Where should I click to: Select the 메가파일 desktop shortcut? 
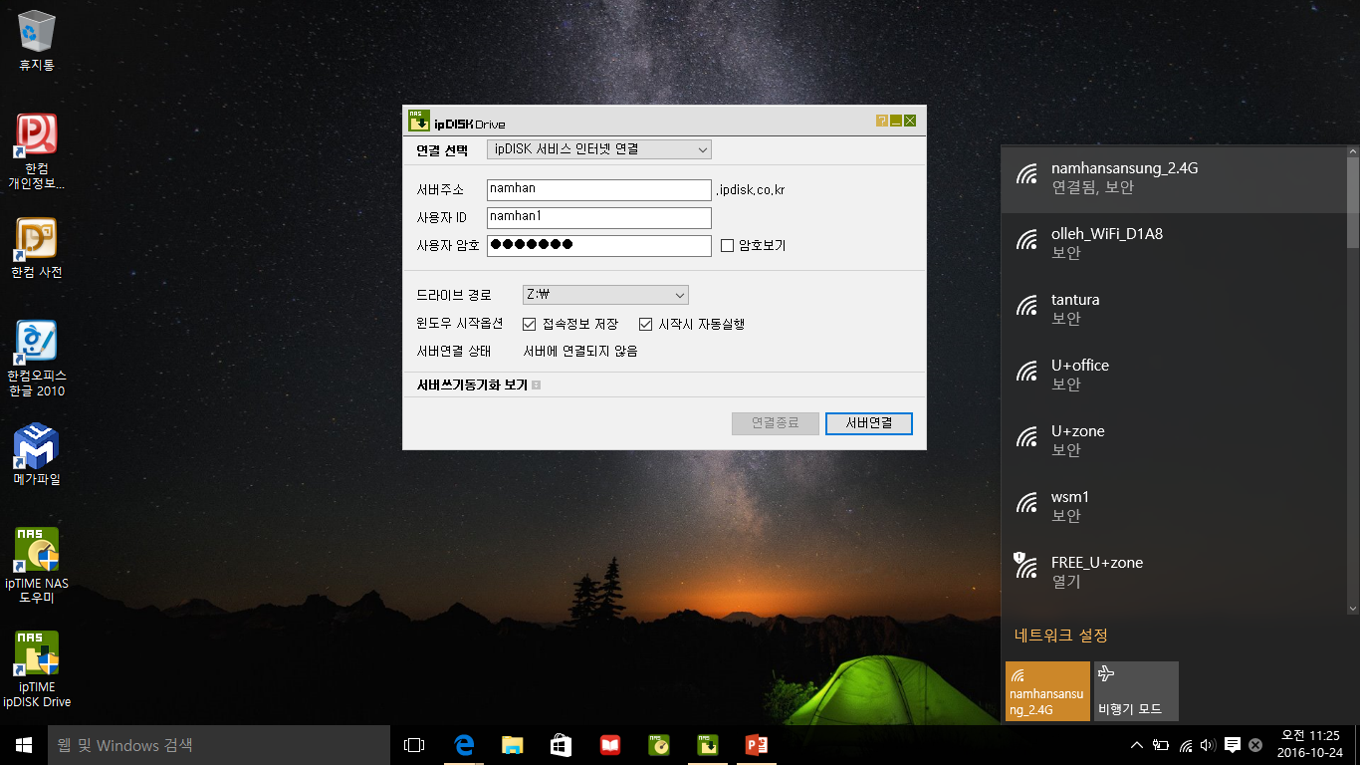click(37, 455)
